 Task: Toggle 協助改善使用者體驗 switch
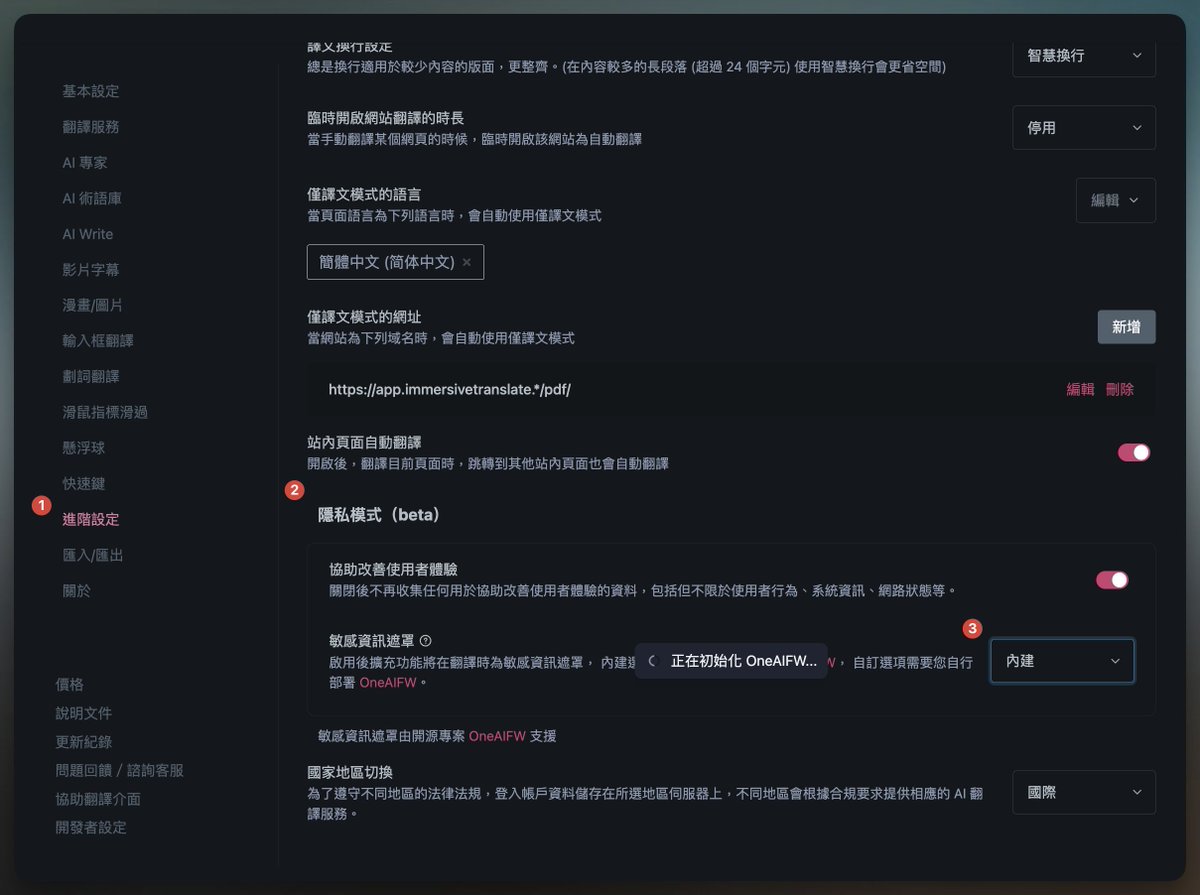point(1112,580)
